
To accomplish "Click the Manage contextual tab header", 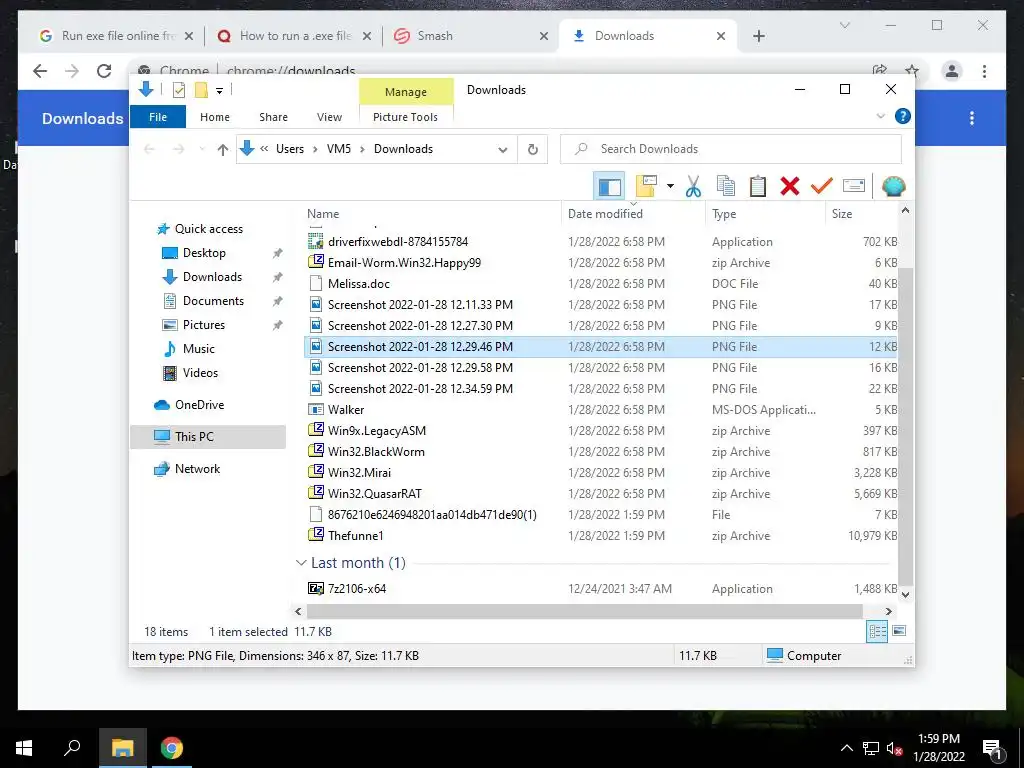I will tap(406, 92).
